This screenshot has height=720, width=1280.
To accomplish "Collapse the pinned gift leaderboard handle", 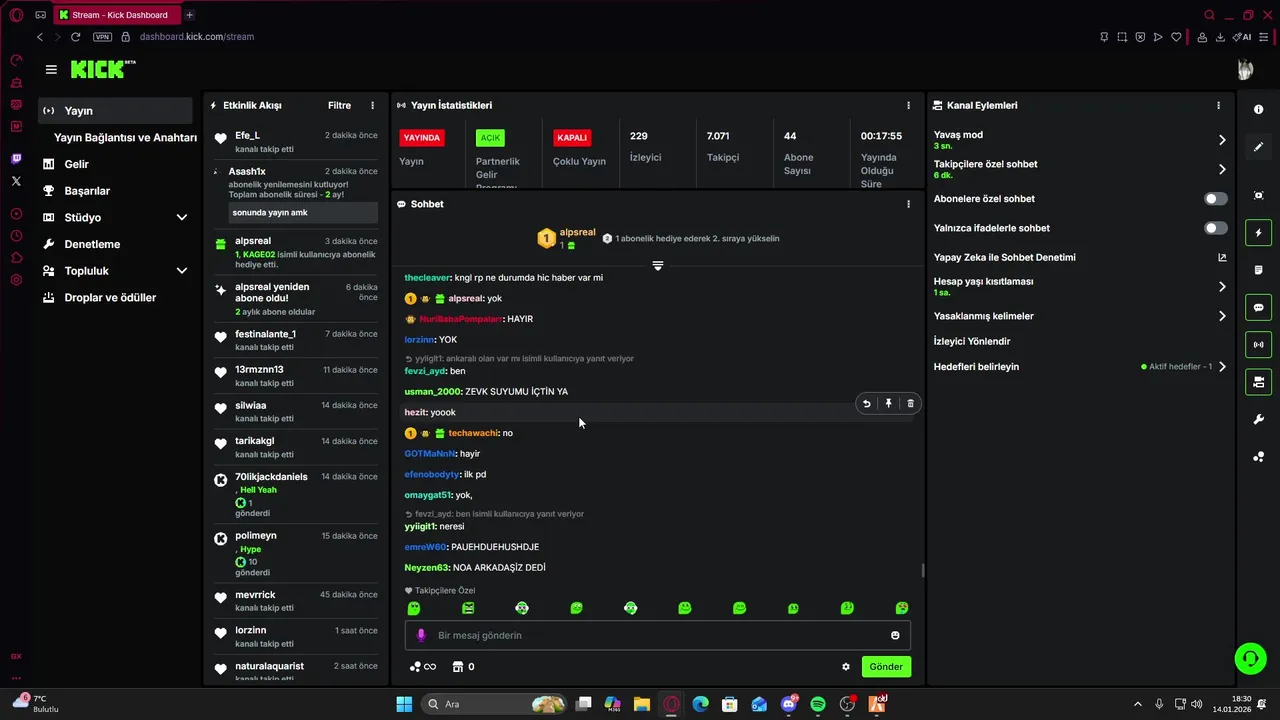I will click(657, 266).
